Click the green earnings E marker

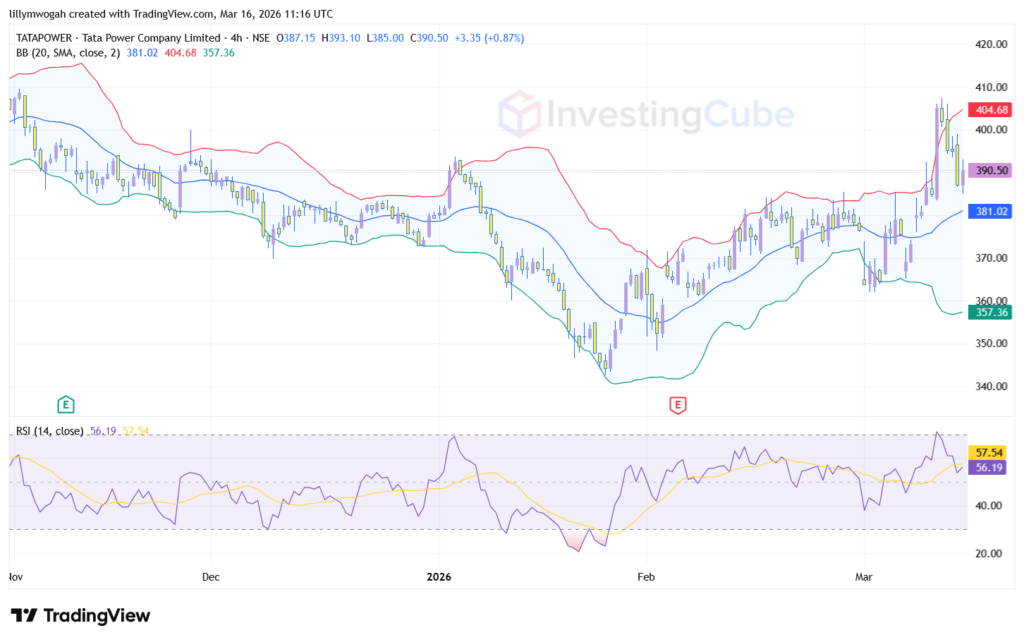pyautogui.click(x=66, y=405)
